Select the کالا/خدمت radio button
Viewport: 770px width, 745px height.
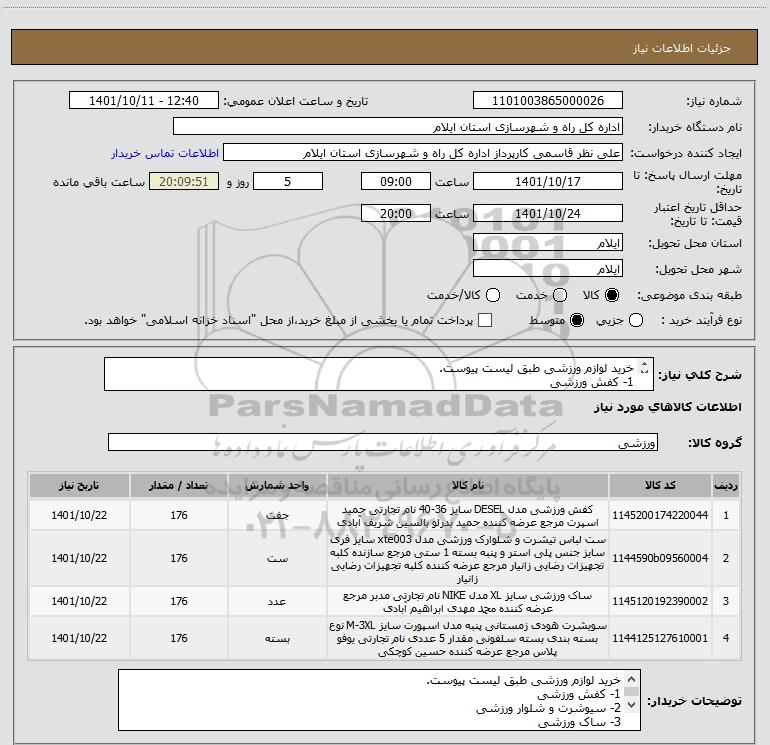pos(493,295)
